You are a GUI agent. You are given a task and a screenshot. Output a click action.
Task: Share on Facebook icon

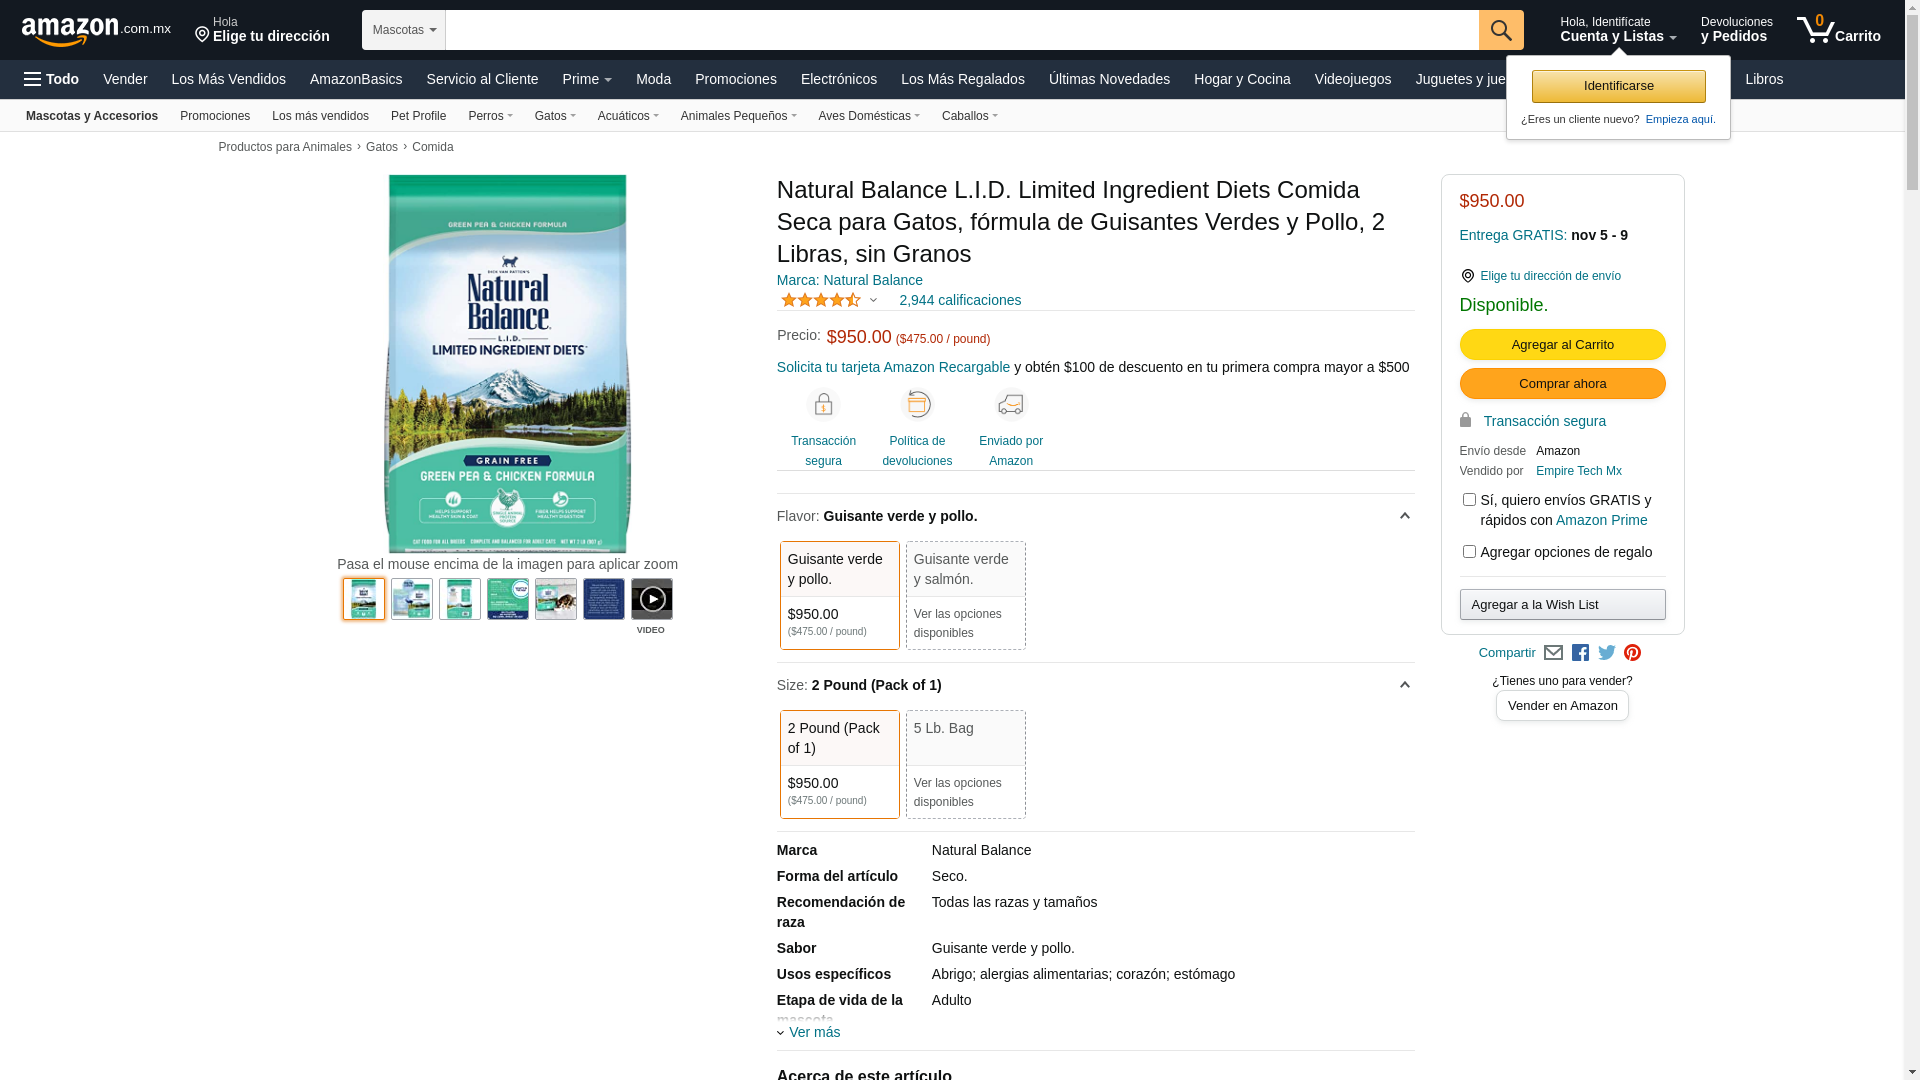tap(1580, 653)
